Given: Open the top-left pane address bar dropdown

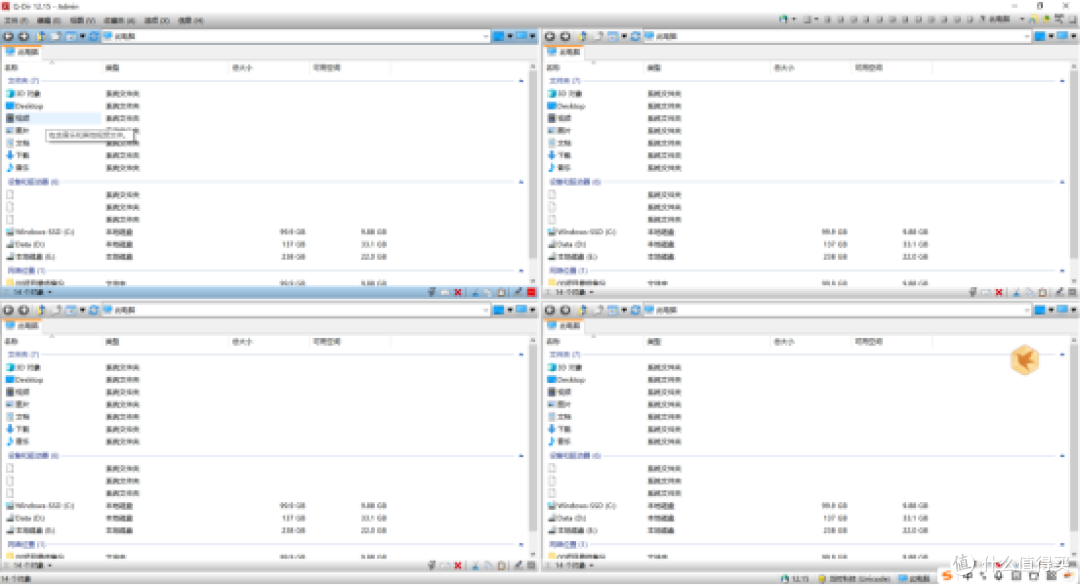Looking at the screenshot, I should pyautogui.click(x=486, y=36).
